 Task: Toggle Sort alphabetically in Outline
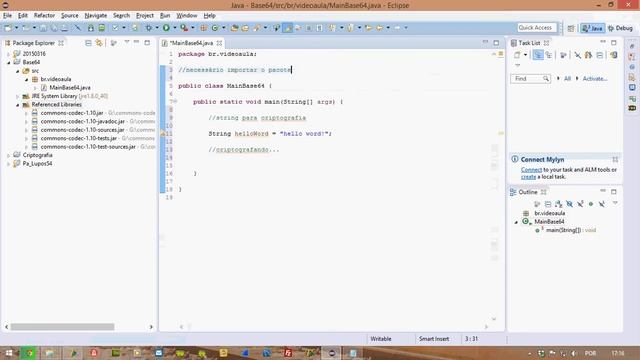click(x=558, y=204)
